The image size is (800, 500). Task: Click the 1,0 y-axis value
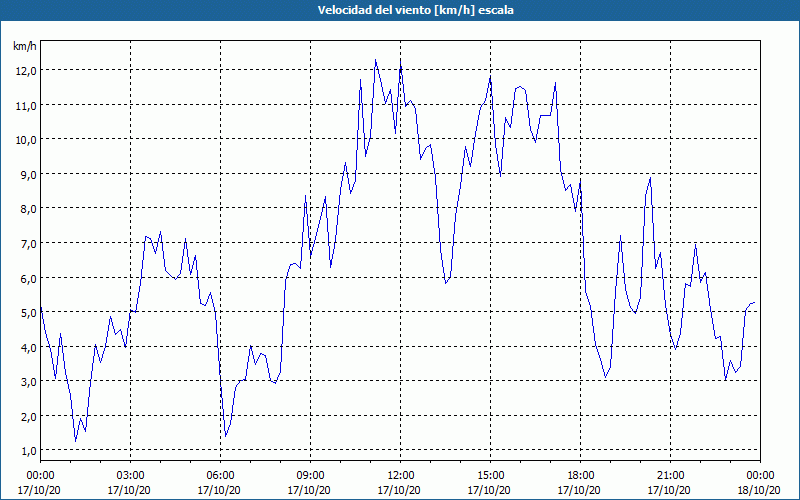coord(28,451)
